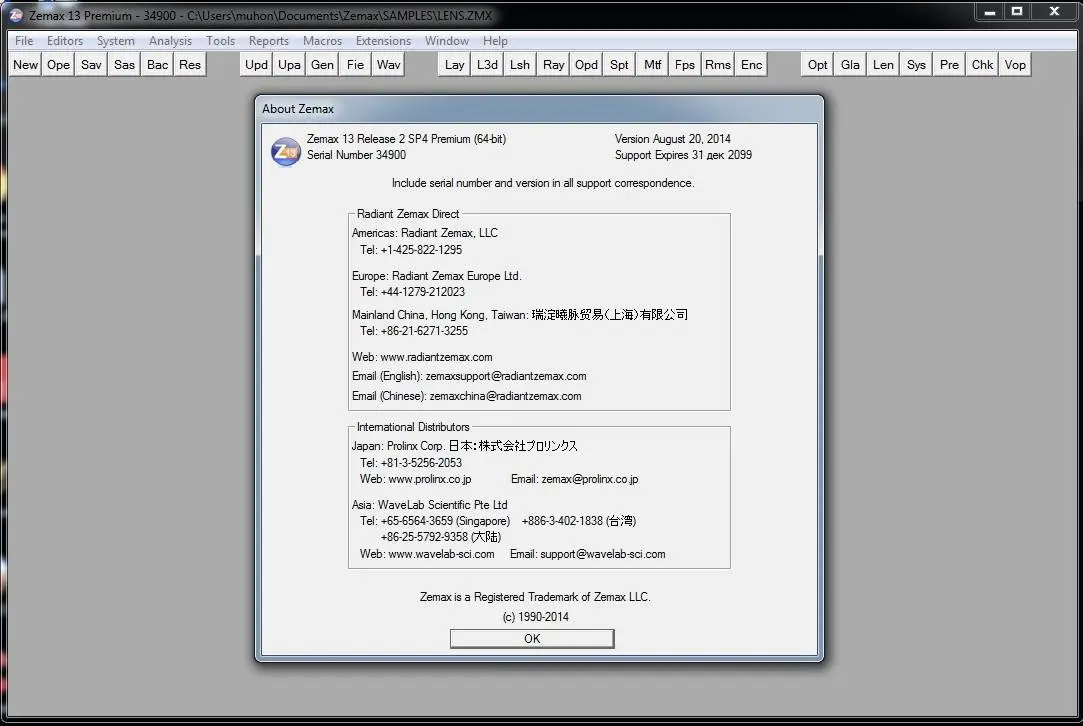Click the "Tel: +1-425-822-1295" line

coord(411,250)
